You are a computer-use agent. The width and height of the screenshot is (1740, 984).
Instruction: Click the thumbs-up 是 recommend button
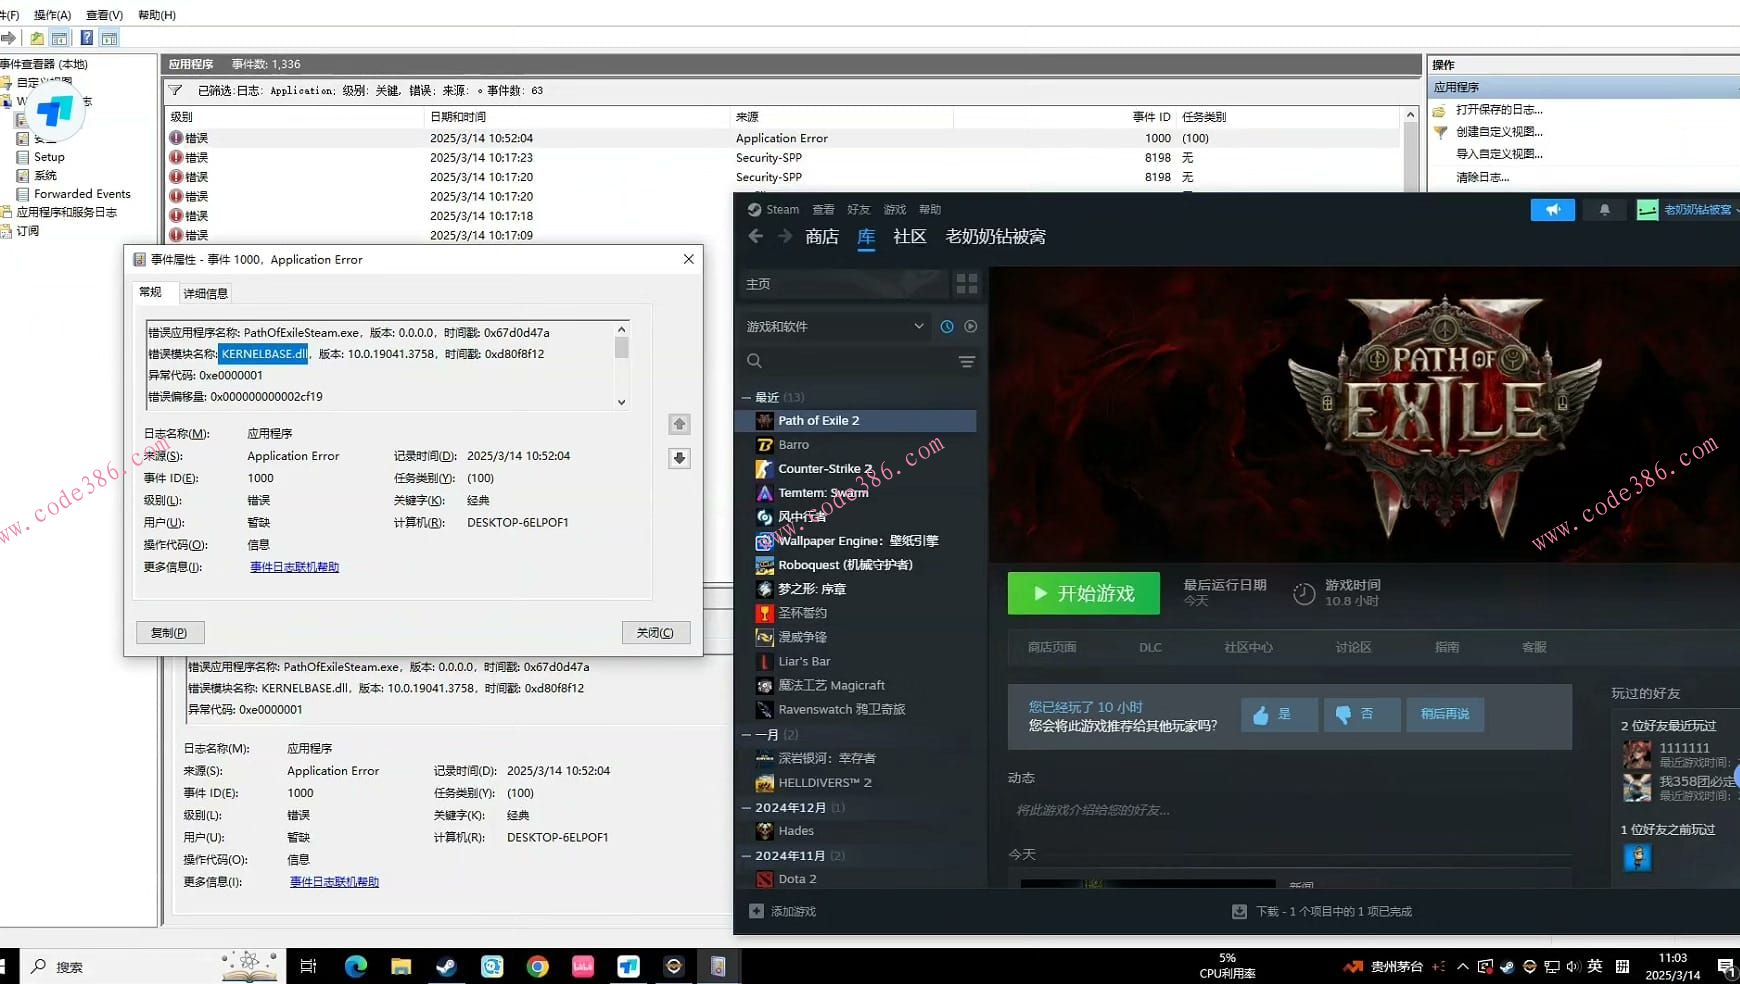point(1279,714)
